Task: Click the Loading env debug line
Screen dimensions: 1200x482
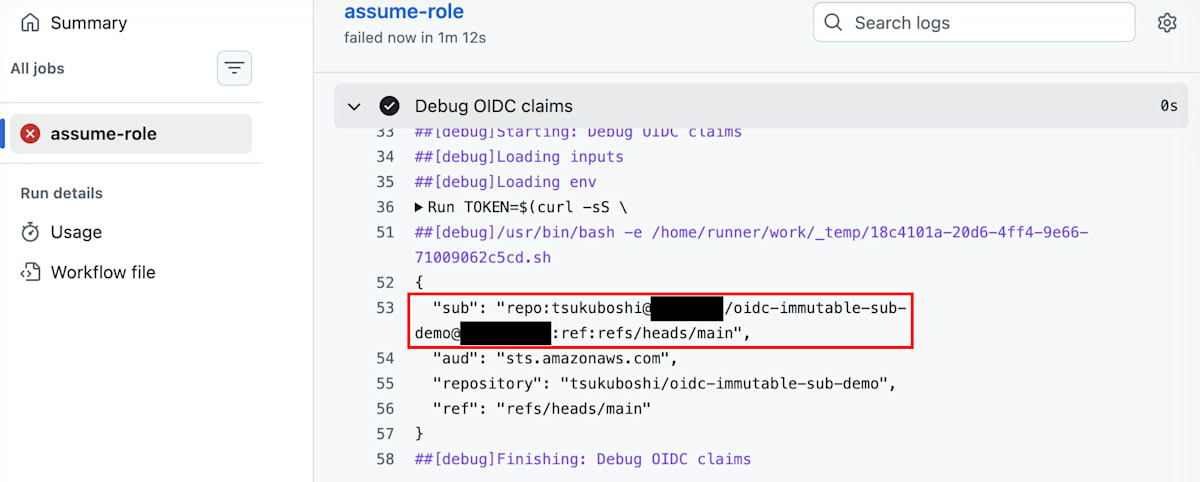Action: tap(505, 182)
